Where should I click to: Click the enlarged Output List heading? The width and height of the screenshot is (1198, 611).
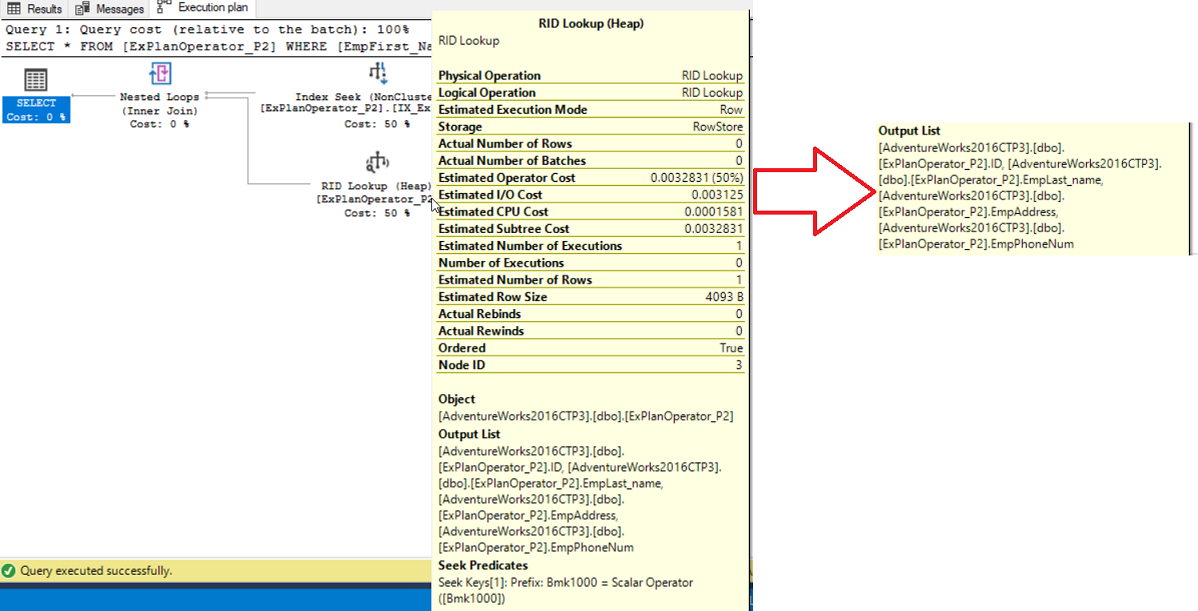(x=909, y=131)
